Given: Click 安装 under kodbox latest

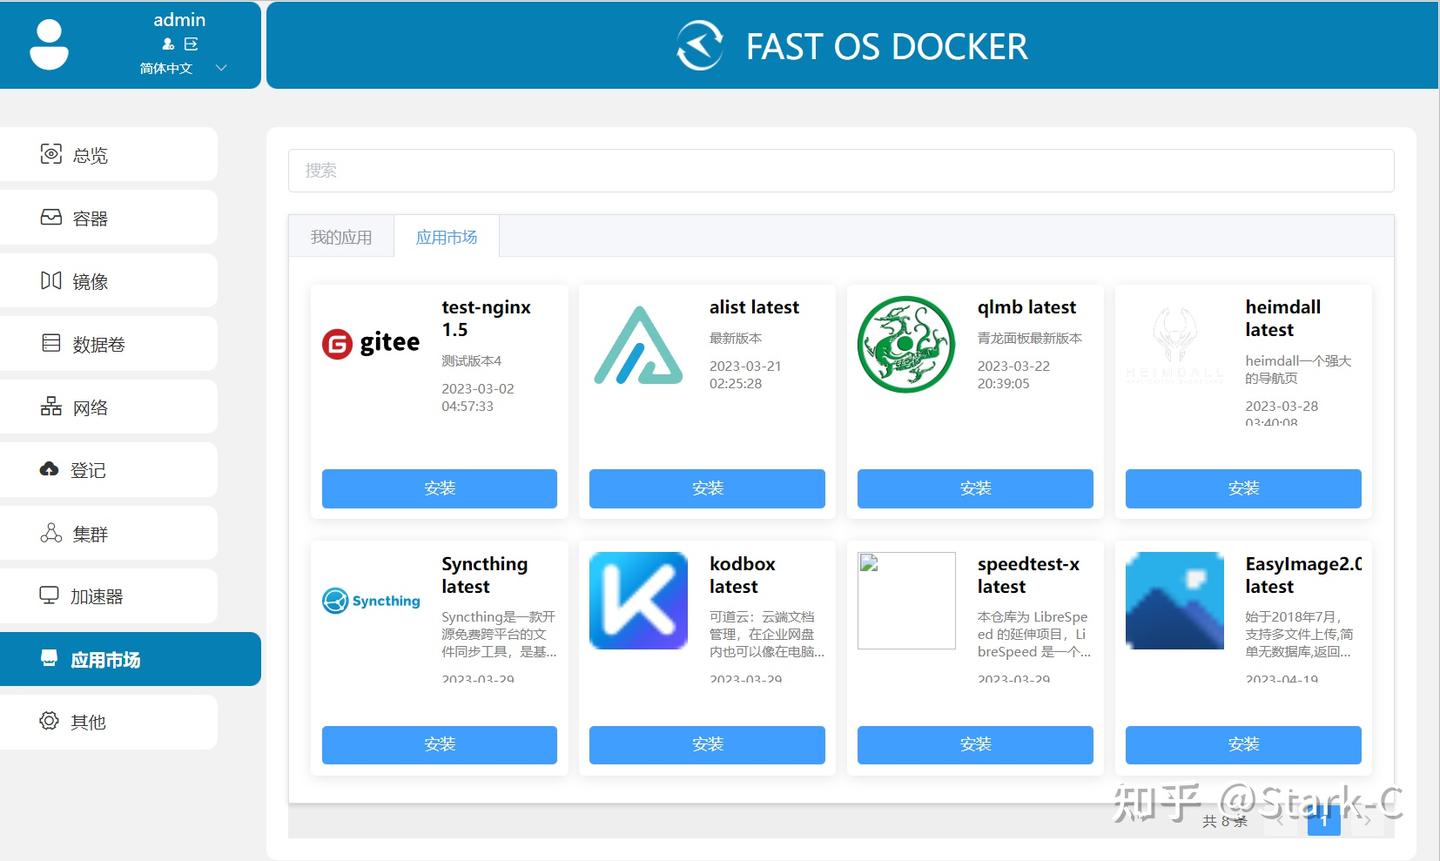Looking at the screenshot, I should (x=707, y=744).
